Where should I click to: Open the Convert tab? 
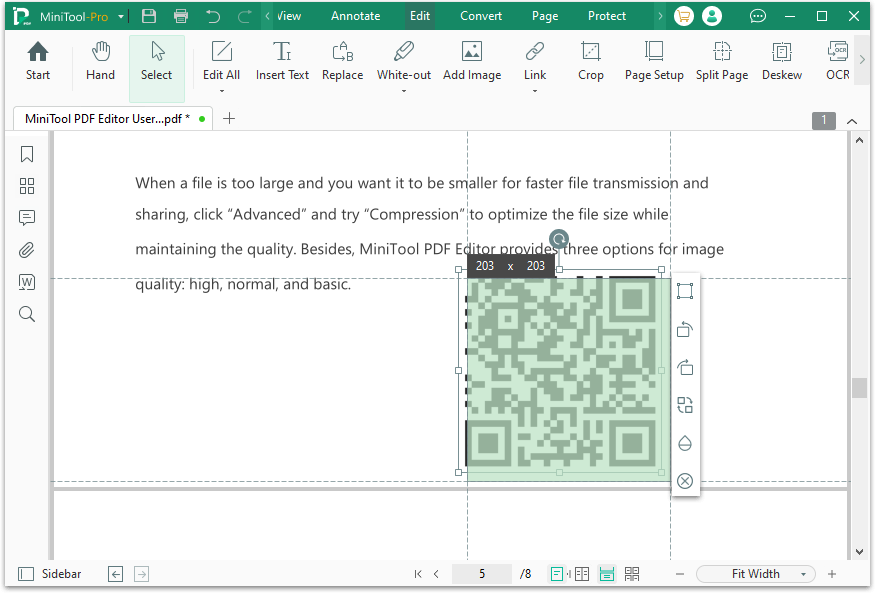click(x=480, y=16)
